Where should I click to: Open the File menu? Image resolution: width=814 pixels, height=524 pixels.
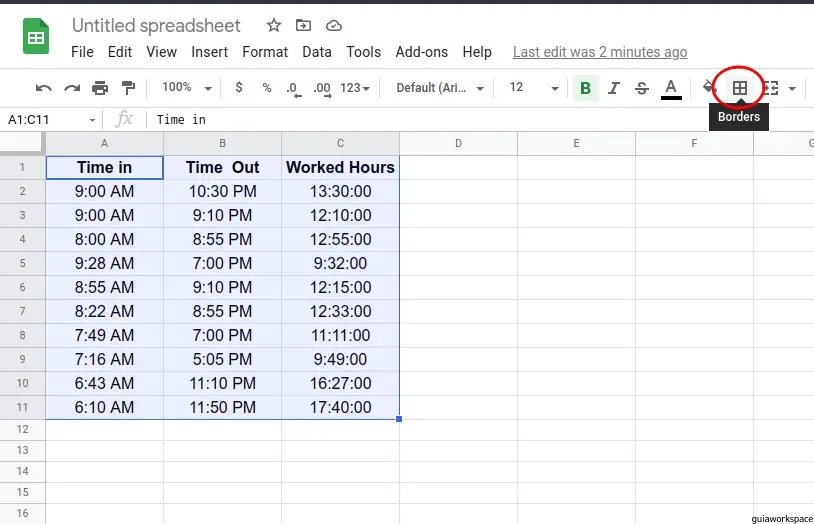click(x=82, y=52)
